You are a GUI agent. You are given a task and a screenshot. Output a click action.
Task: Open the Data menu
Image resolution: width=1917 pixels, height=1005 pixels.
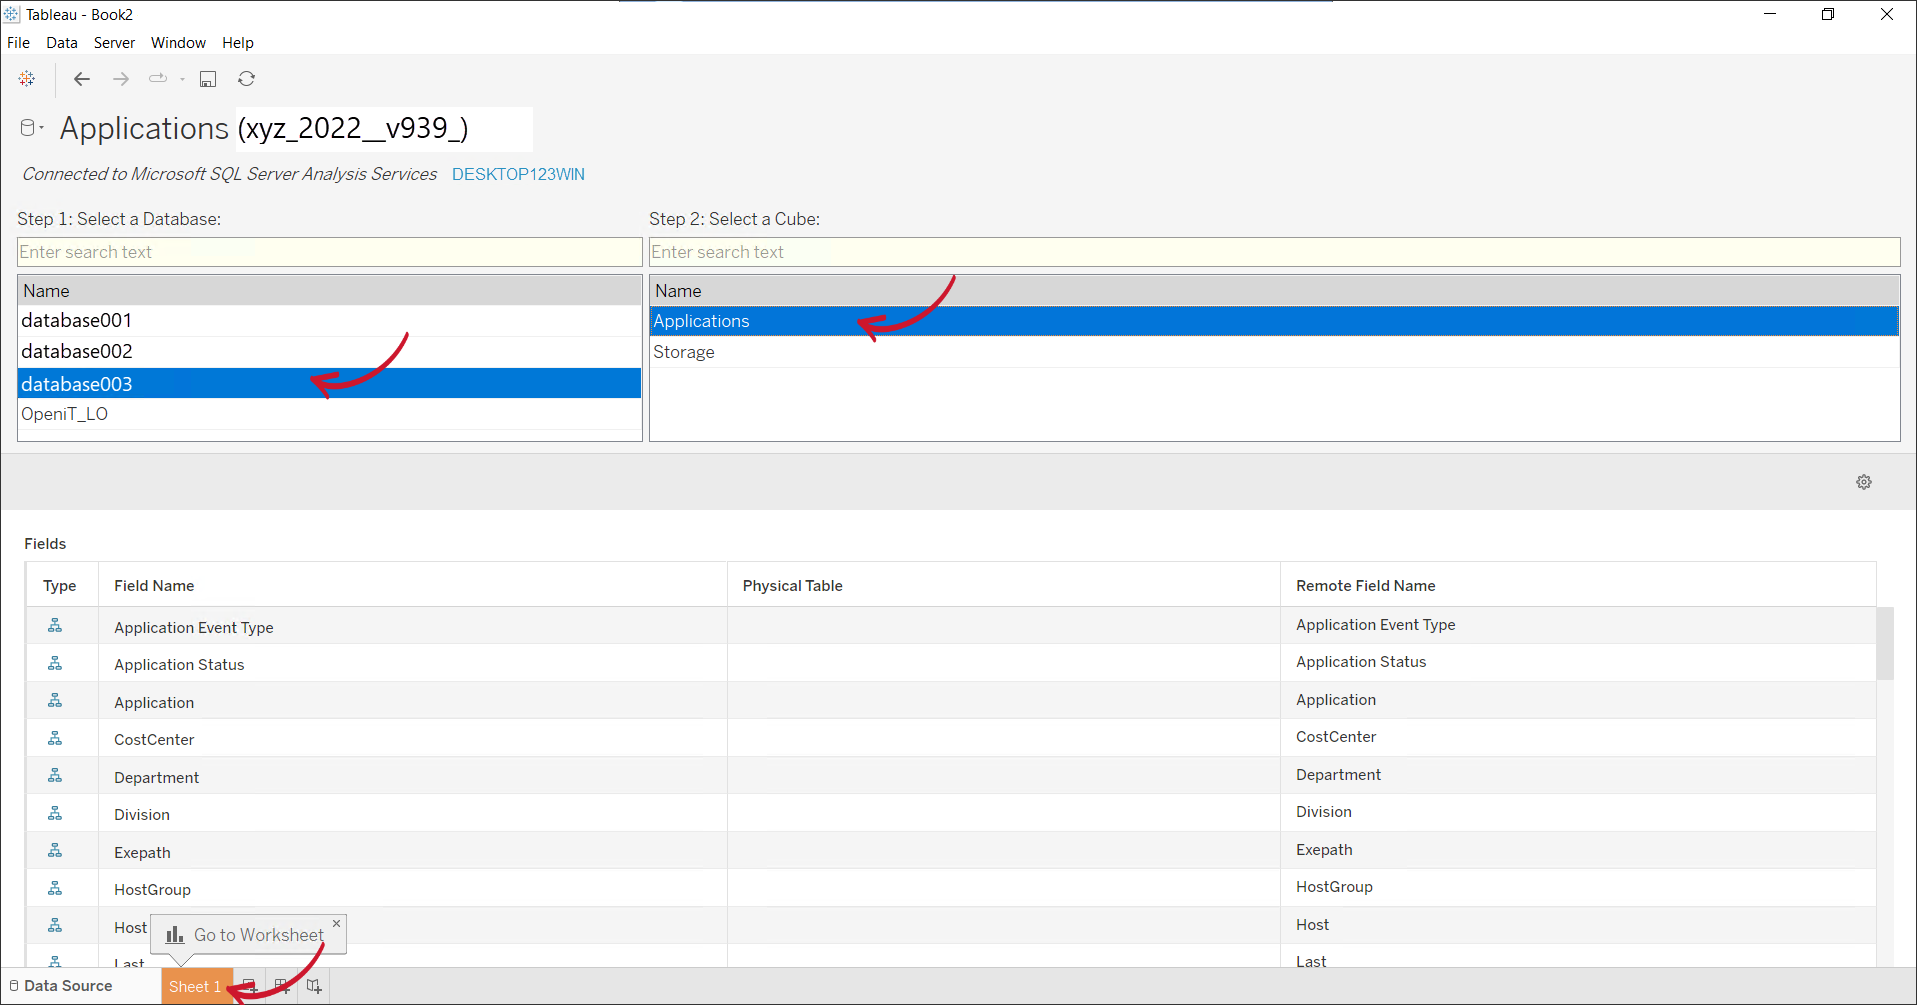61,42
